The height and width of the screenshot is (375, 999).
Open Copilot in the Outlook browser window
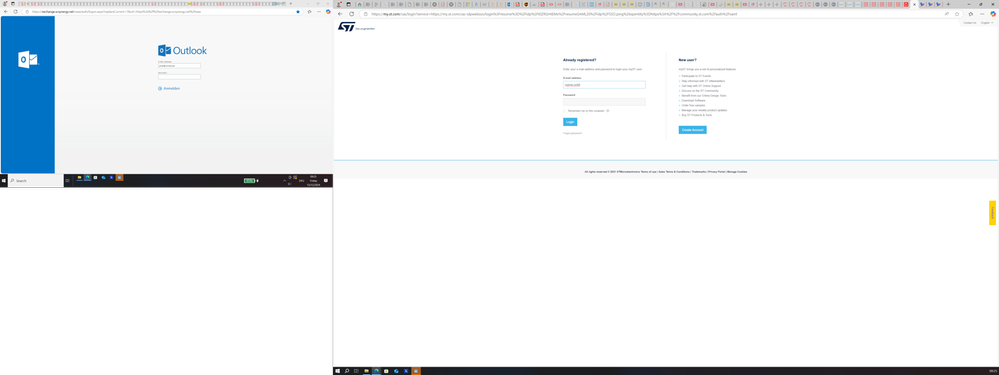(328, 11)
